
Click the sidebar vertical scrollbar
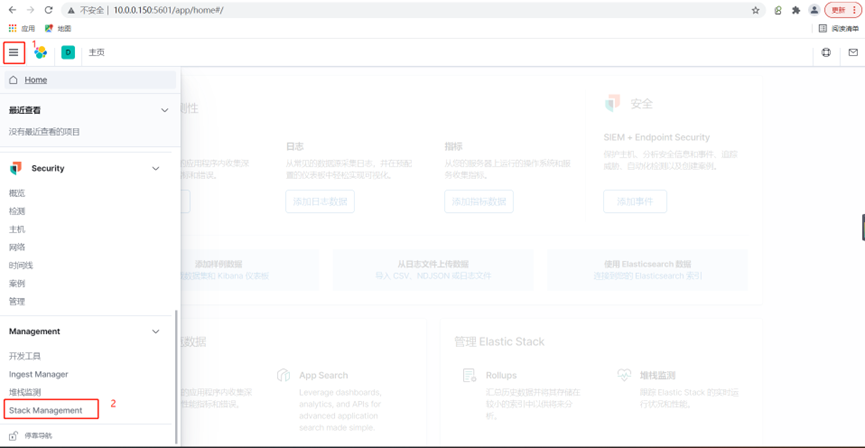[177, 375]
